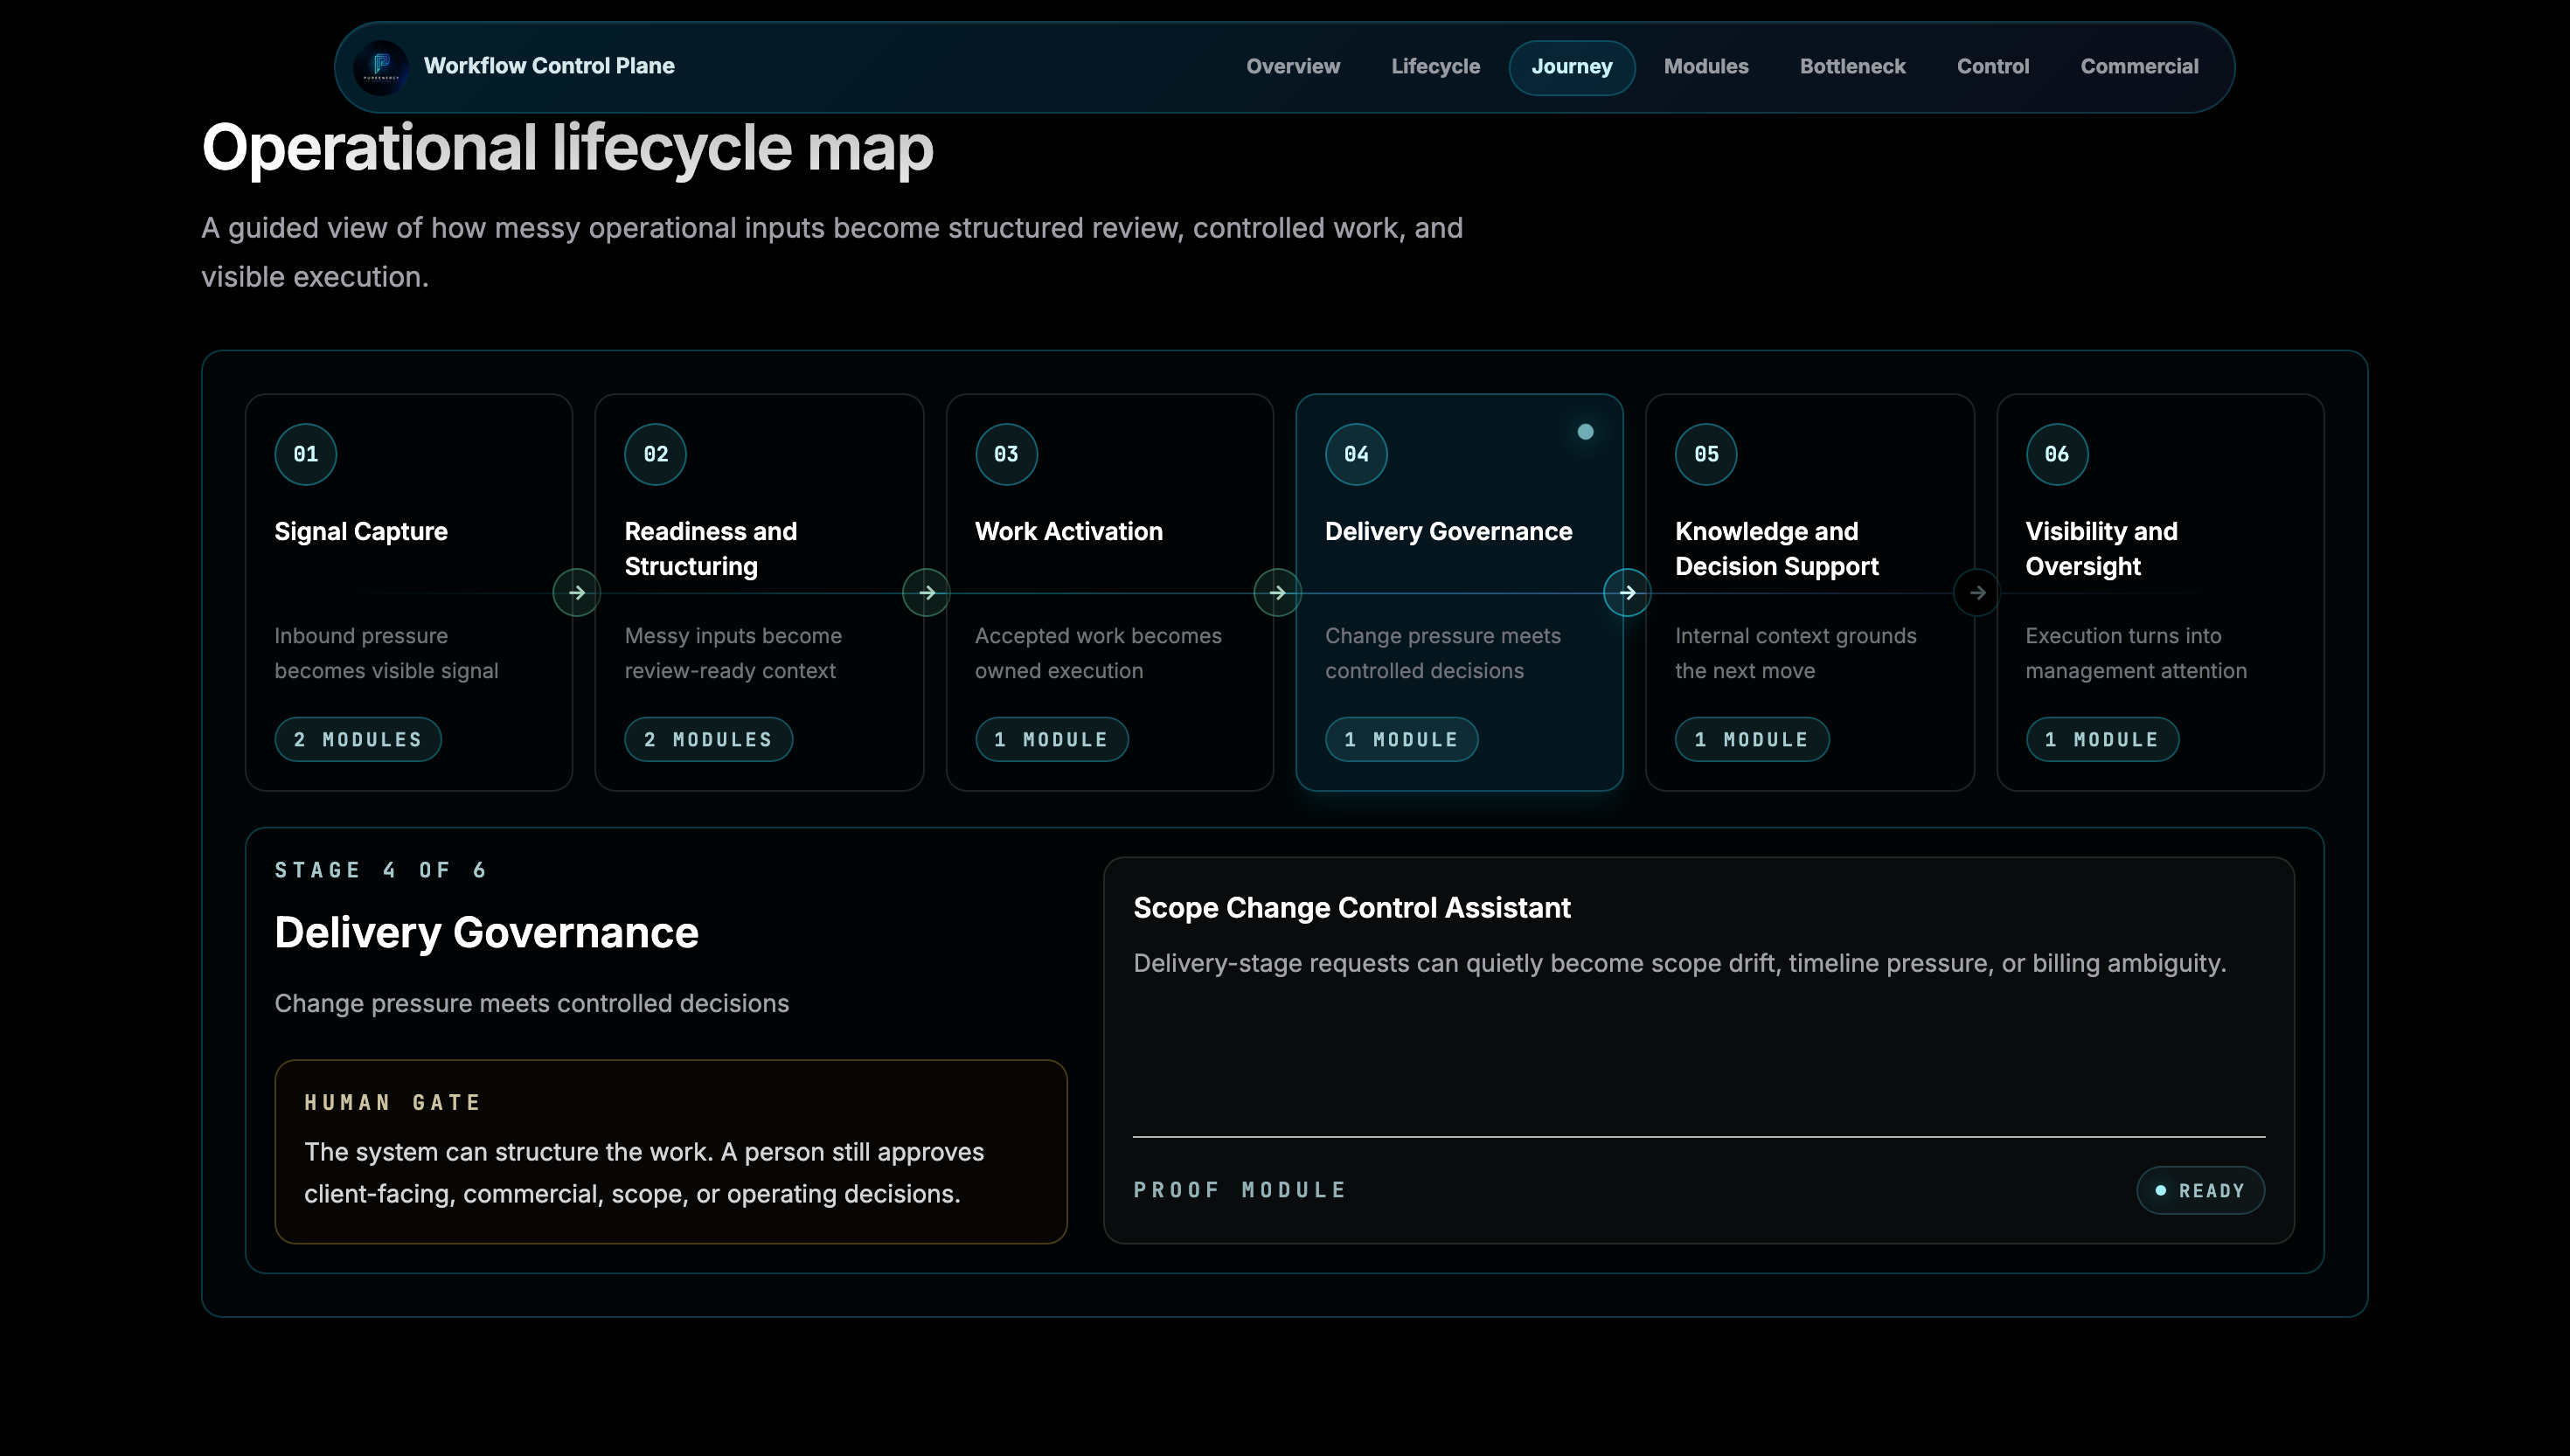Click 'Internal context grounds the next move' text
The width and height of the screenshot is (2570, 1456).
(x=1796, y=654)
